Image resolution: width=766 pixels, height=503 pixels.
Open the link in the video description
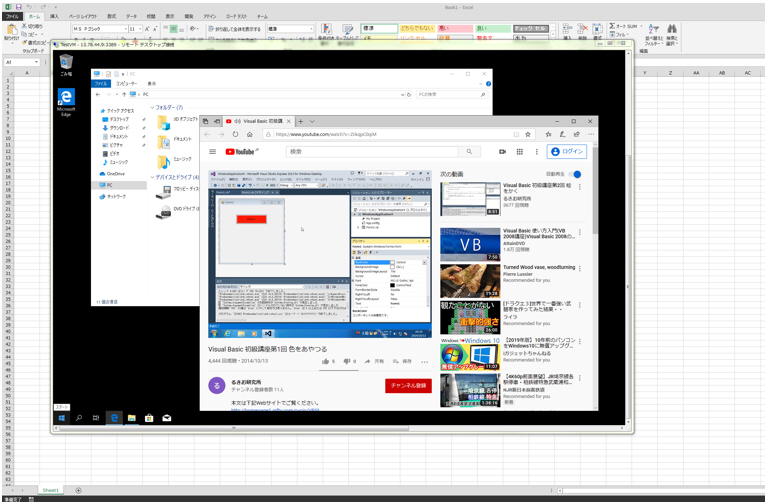tap(276, 409)
